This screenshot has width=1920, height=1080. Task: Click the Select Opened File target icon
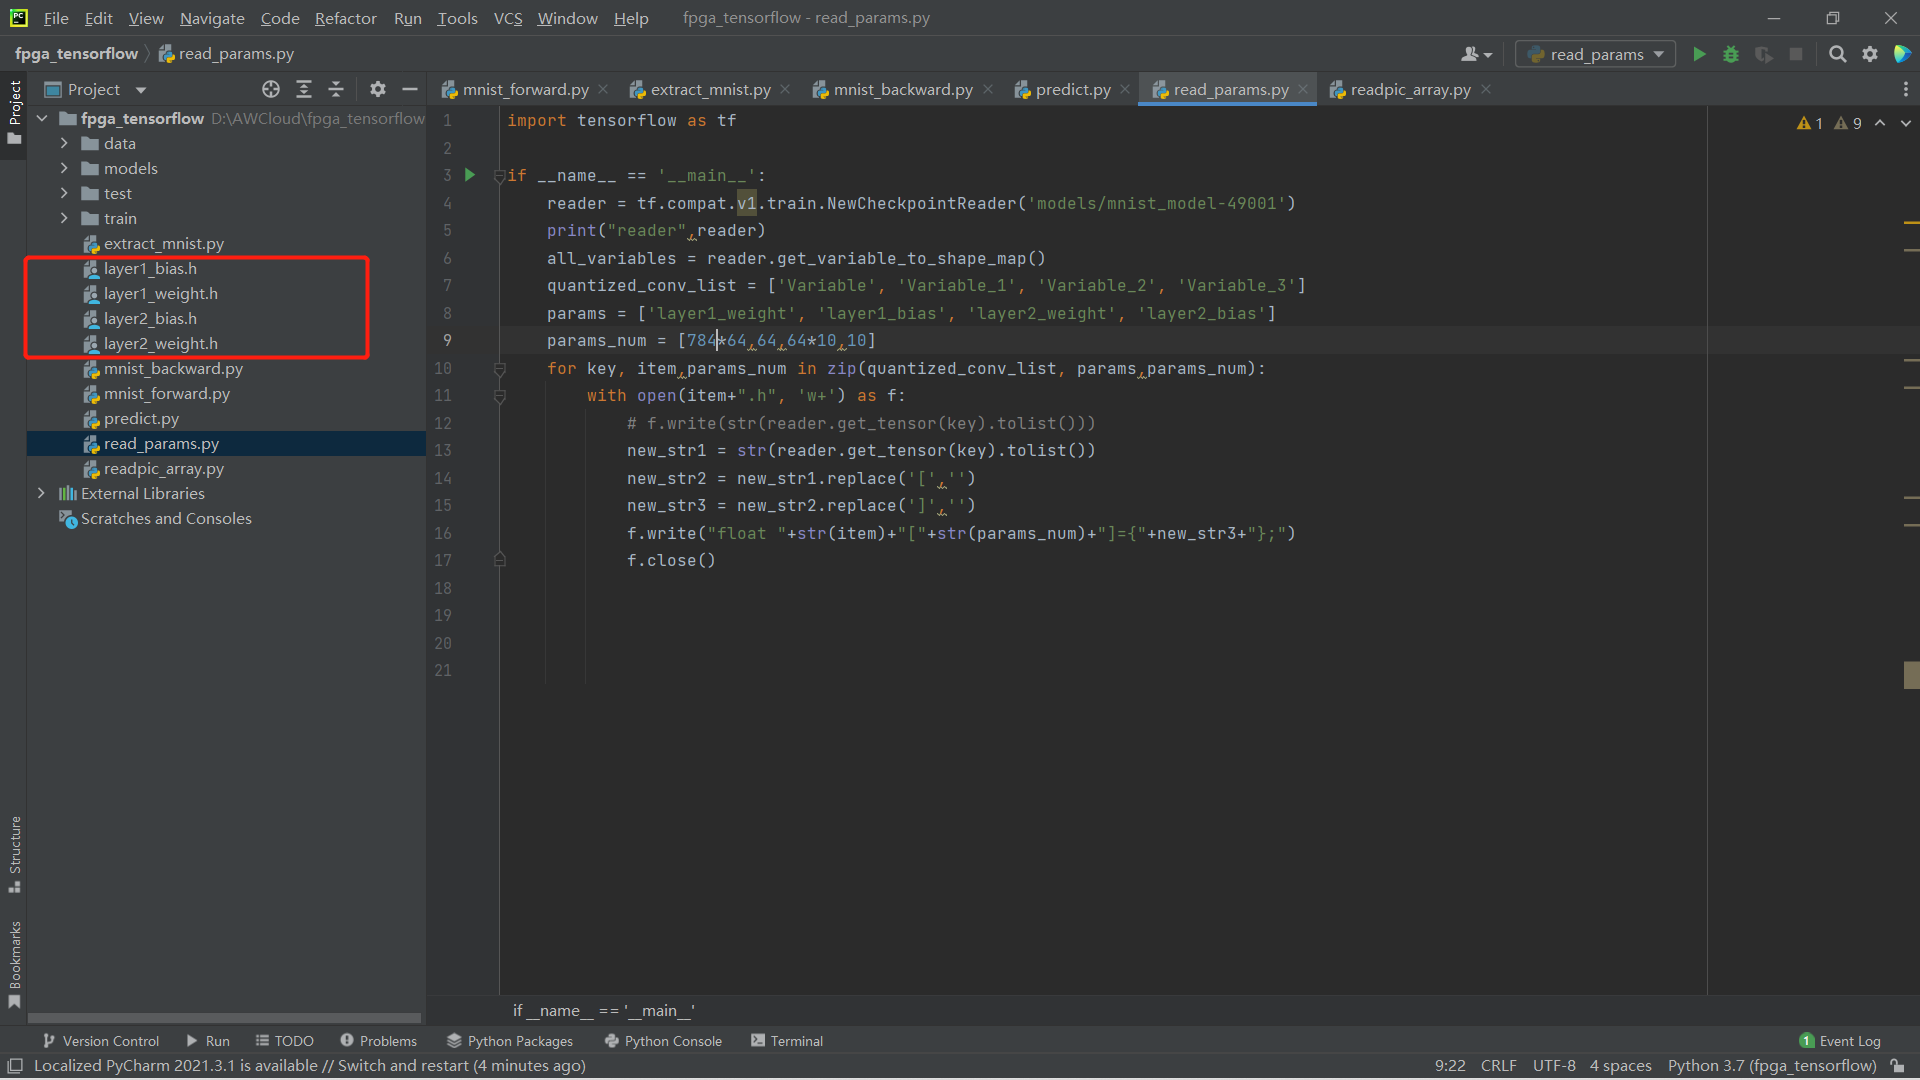[271, 89]
